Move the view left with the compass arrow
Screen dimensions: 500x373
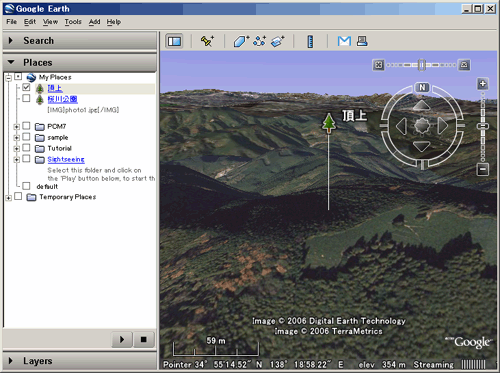[x=401, y=126]
